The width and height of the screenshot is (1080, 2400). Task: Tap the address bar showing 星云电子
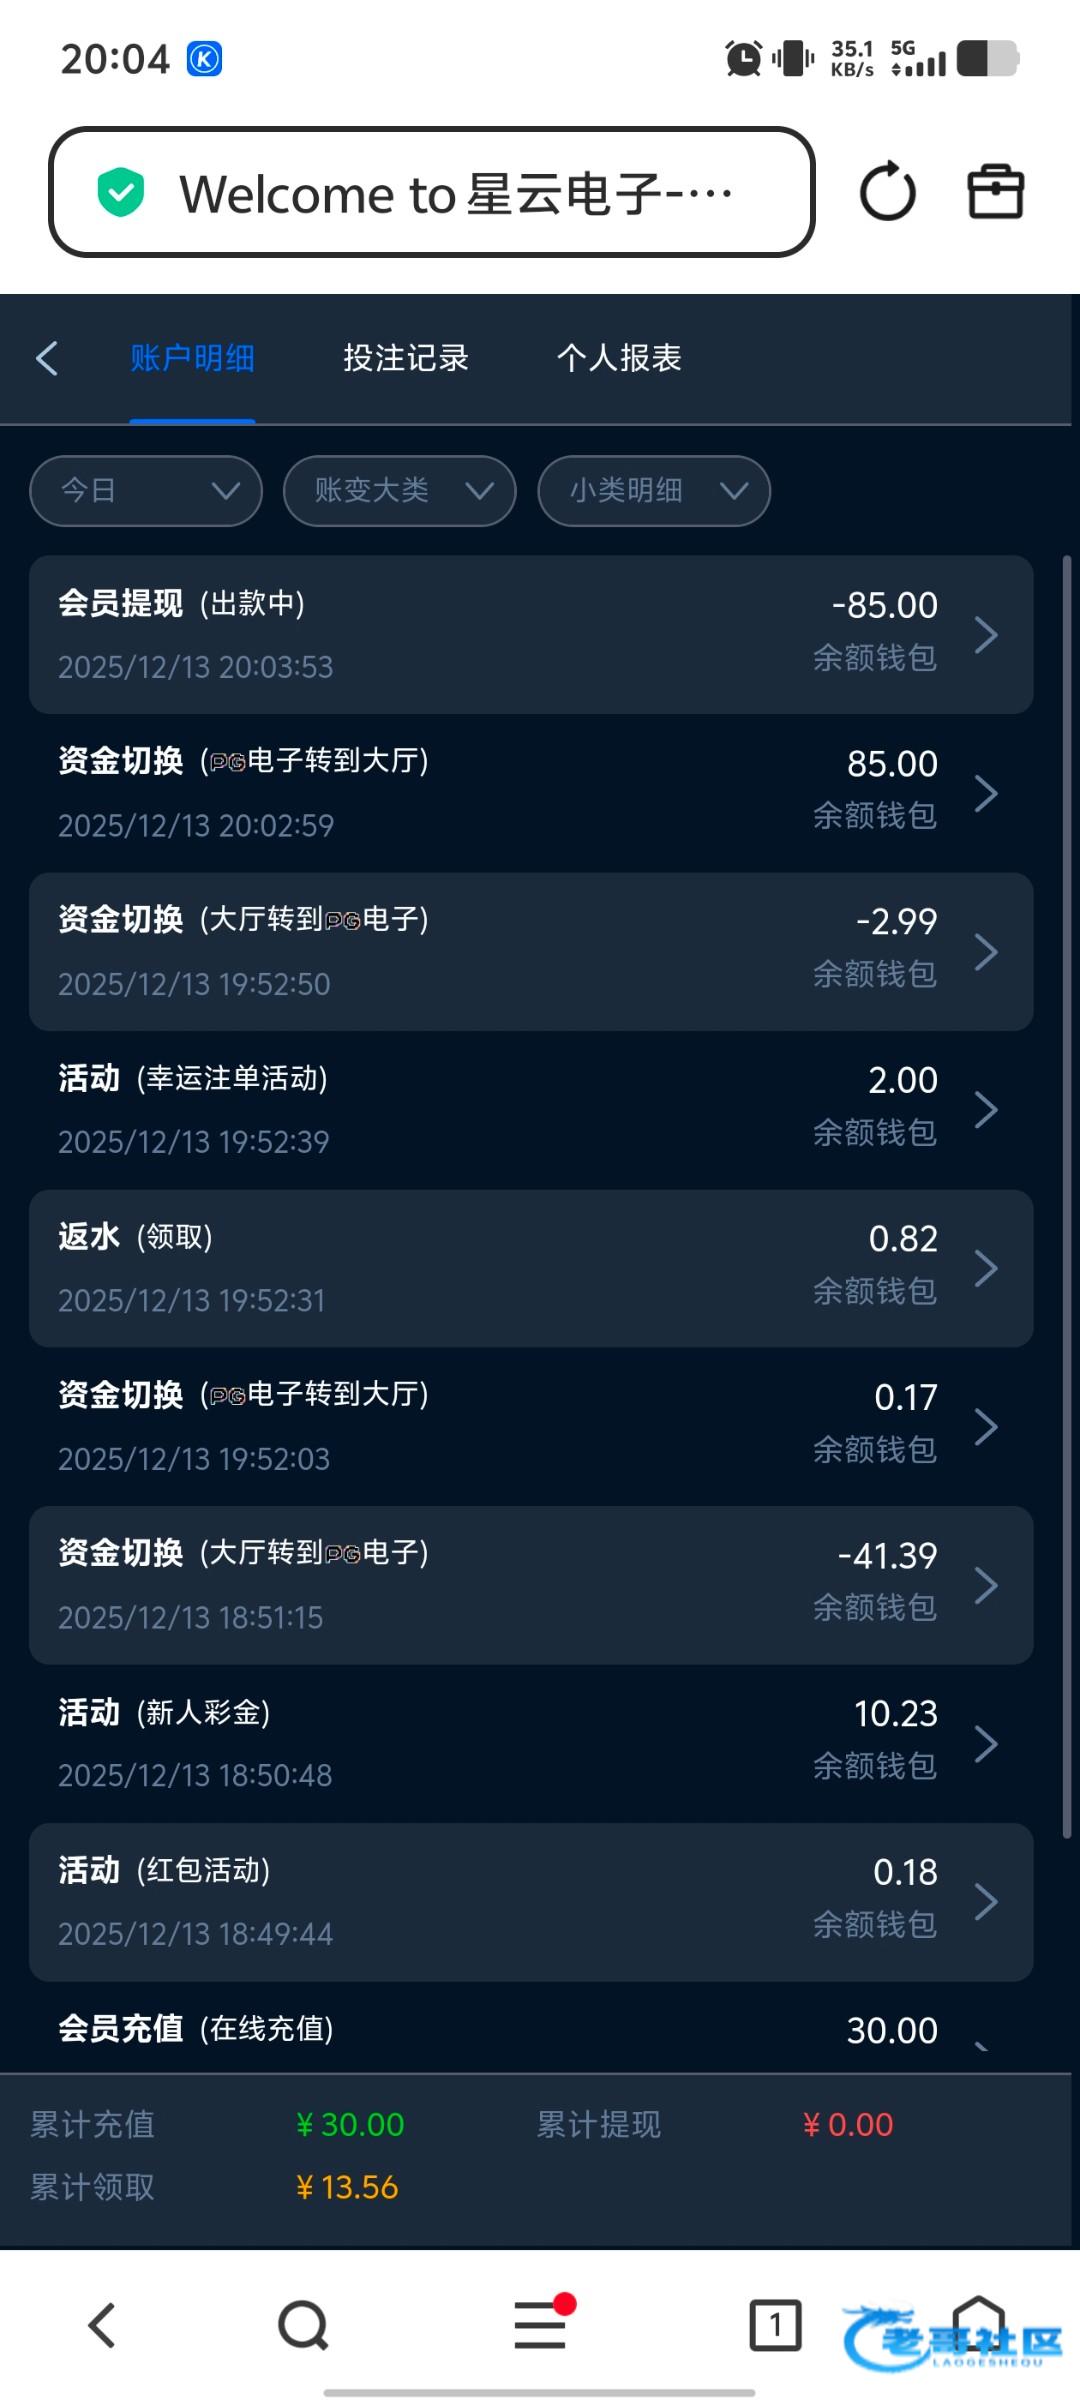tap(455, 193)
